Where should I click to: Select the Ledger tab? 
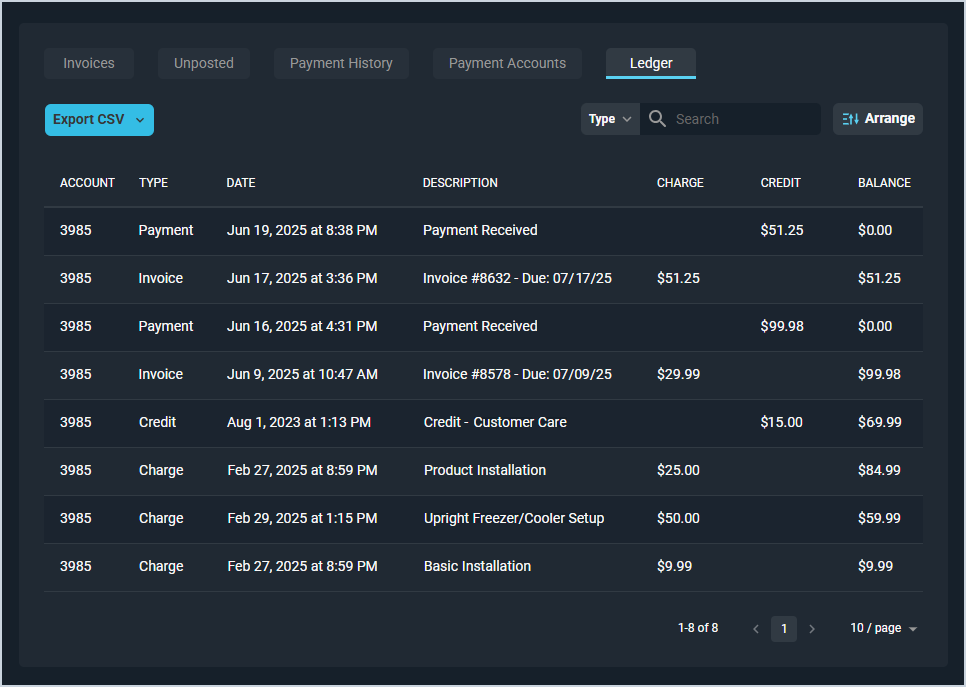click(651, 63)
